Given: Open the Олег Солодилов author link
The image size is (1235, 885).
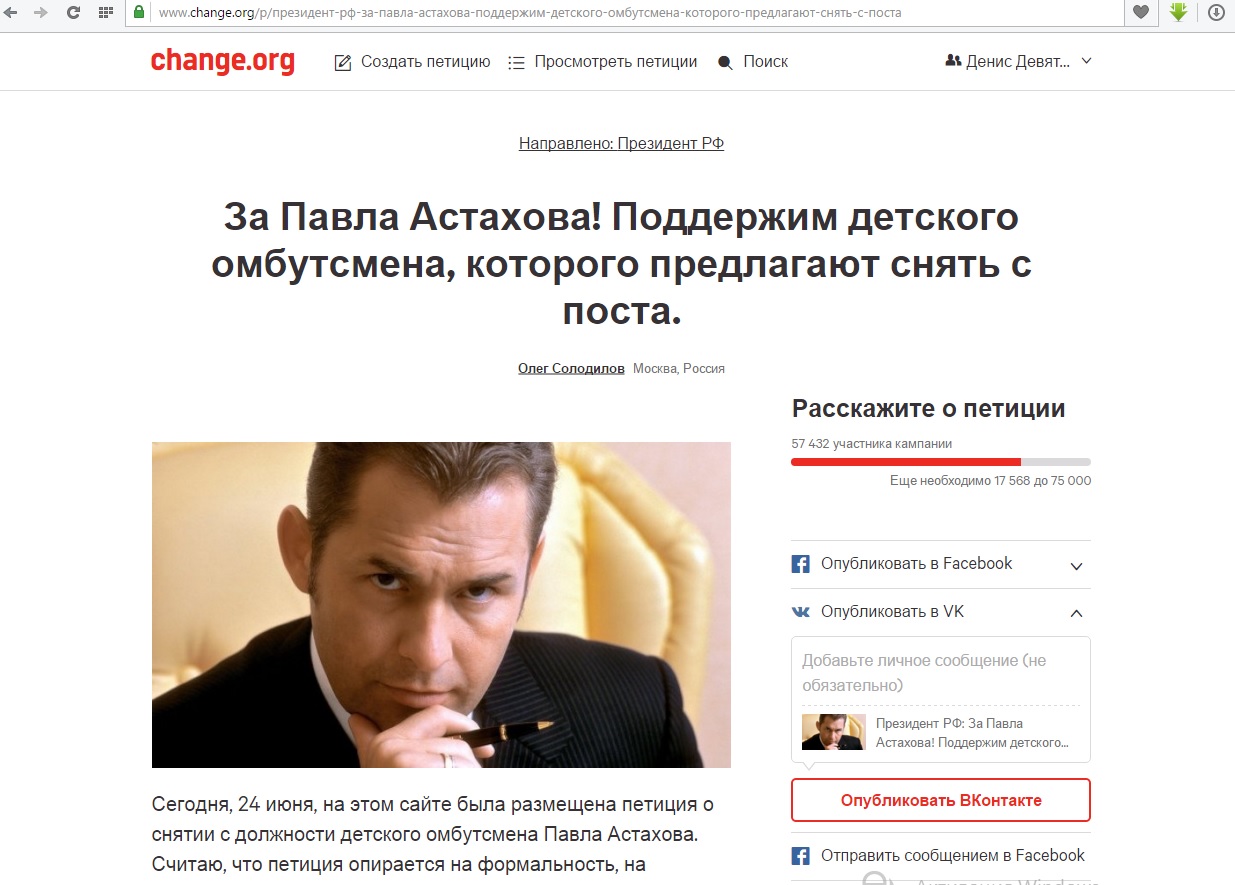Looking at the screenshot, I should (x=571, y=368).
